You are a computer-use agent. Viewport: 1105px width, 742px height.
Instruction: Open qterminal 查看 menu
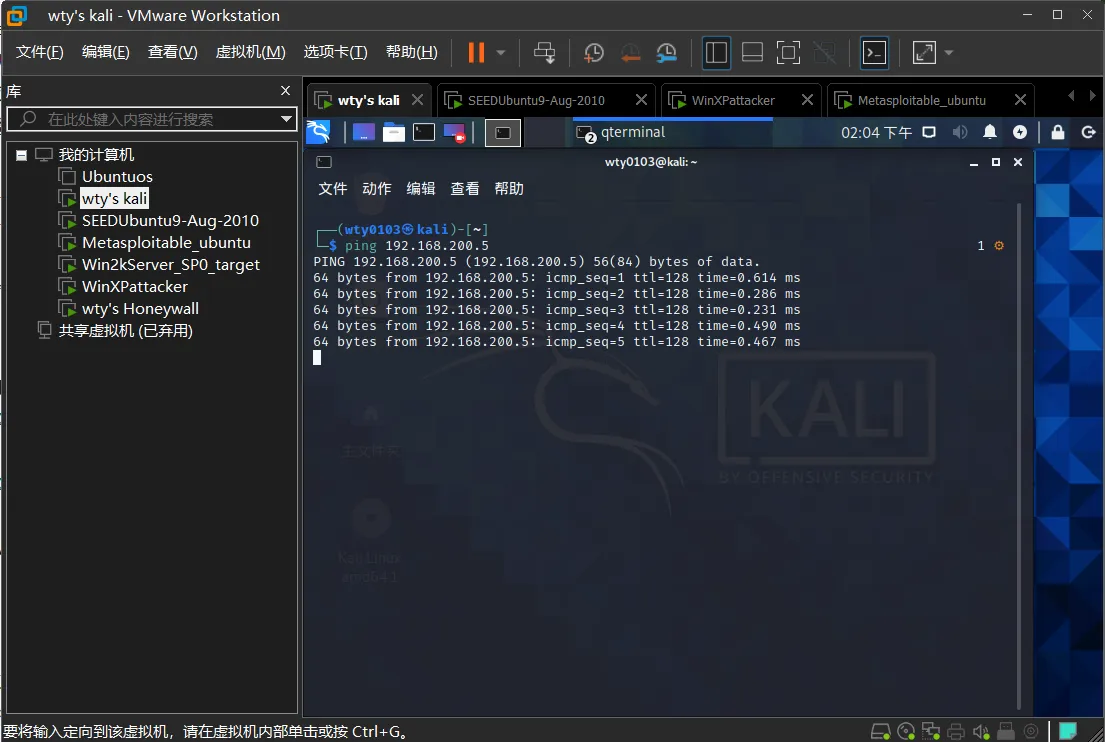click(464, 188)
